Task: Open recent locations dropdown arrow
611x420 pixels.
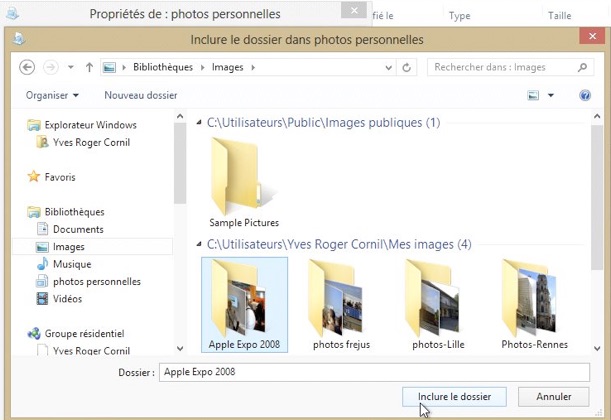Action: (71, 67)
